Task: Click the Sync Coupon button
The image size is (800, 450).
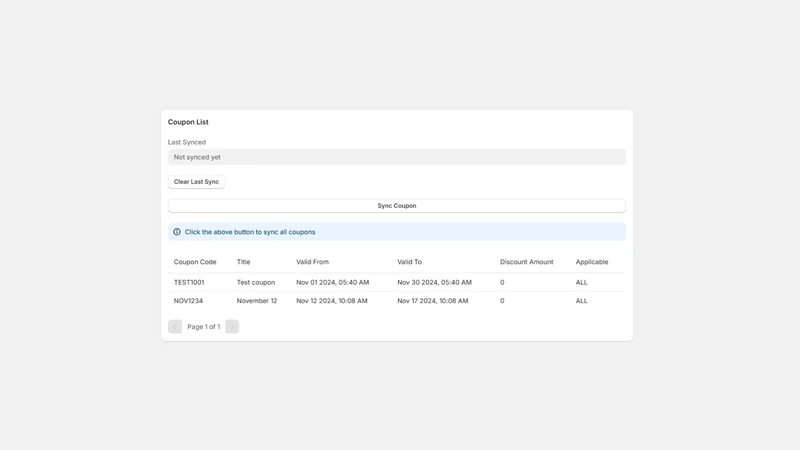Action: pyautogui.click(x=397, y=206)
